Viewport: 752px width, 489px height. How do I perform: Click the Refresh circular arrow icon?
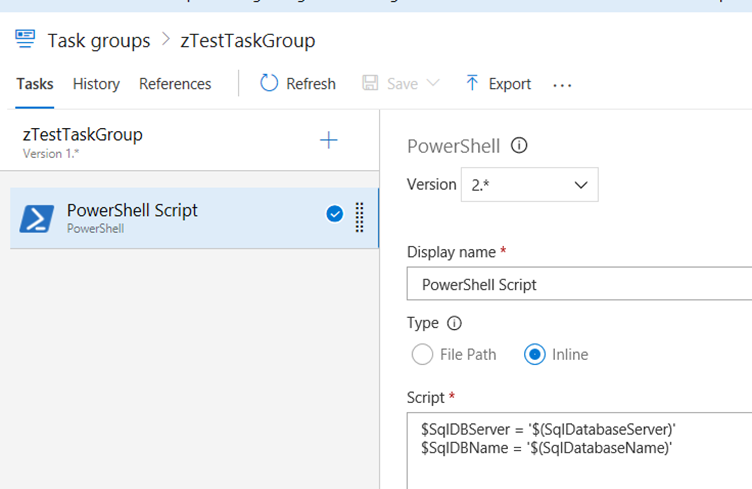click(269, 83)
